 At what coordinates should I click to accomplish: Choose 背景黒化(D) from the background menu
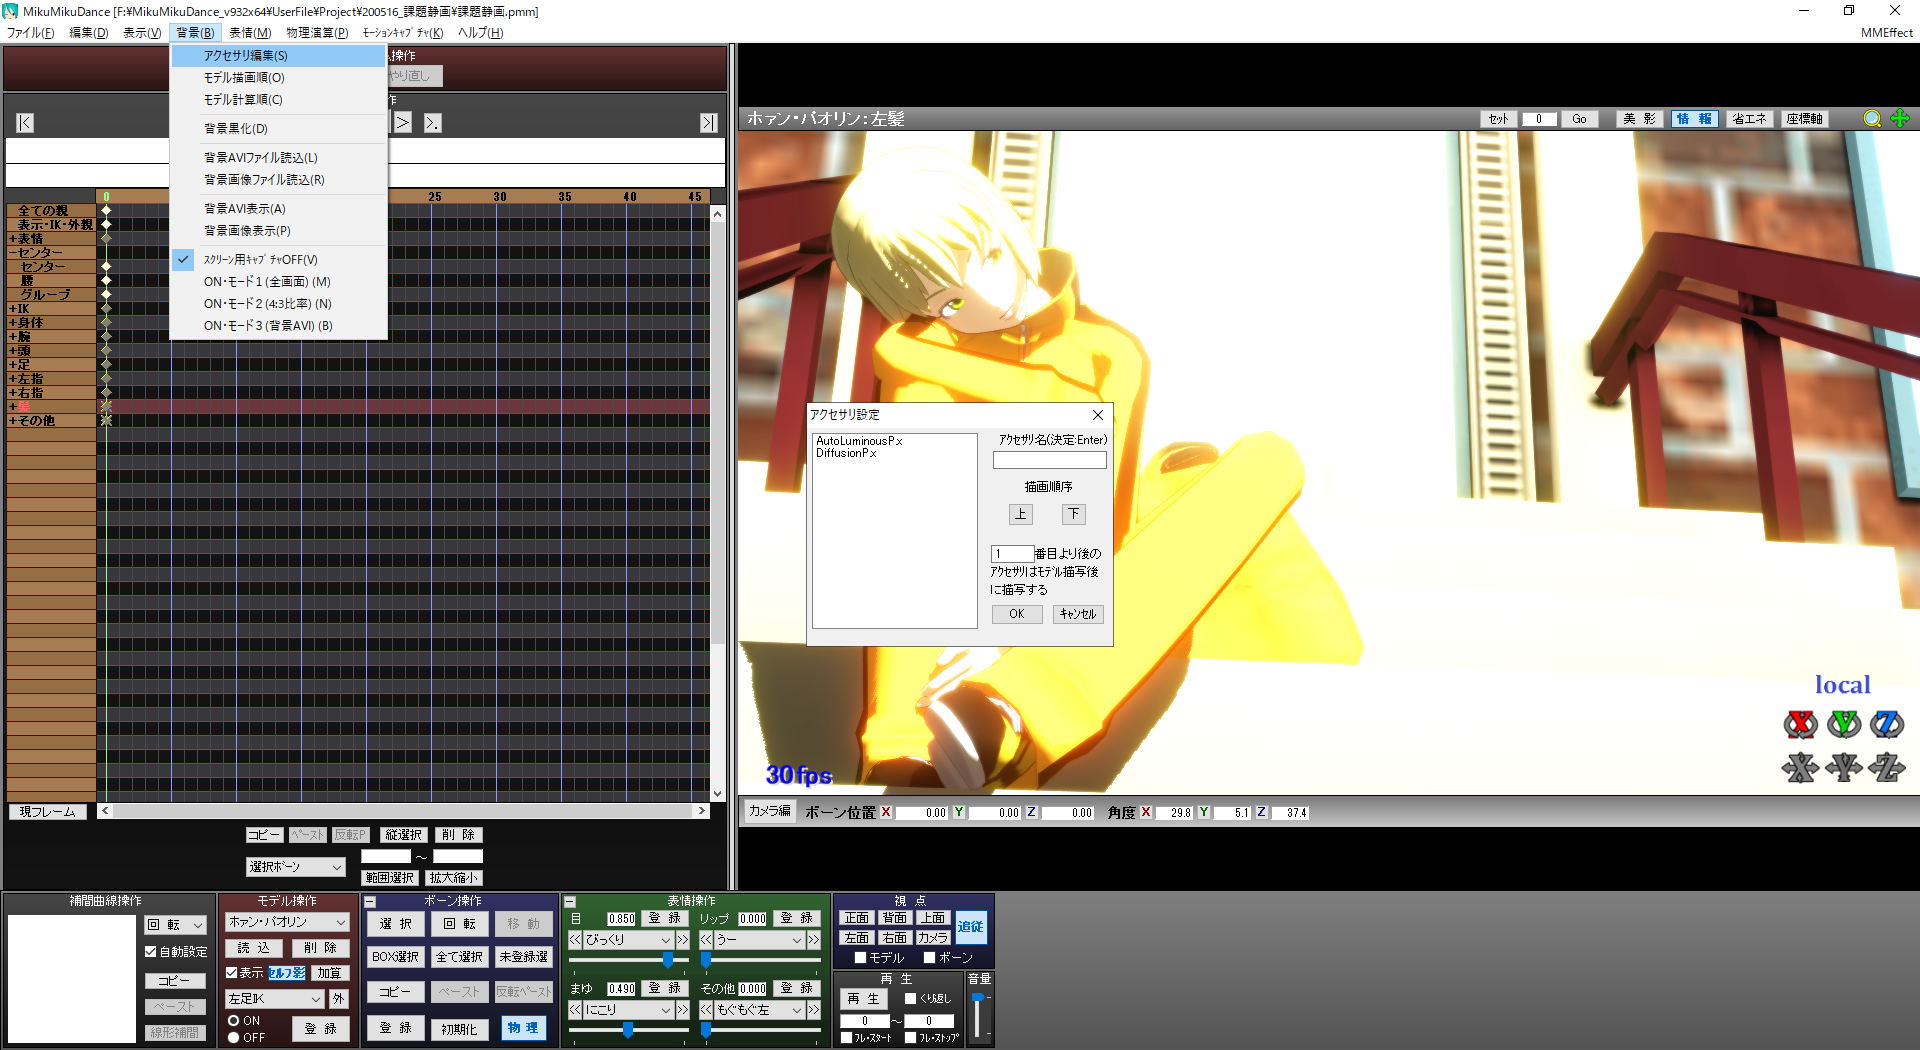click(x=236, y=129)
